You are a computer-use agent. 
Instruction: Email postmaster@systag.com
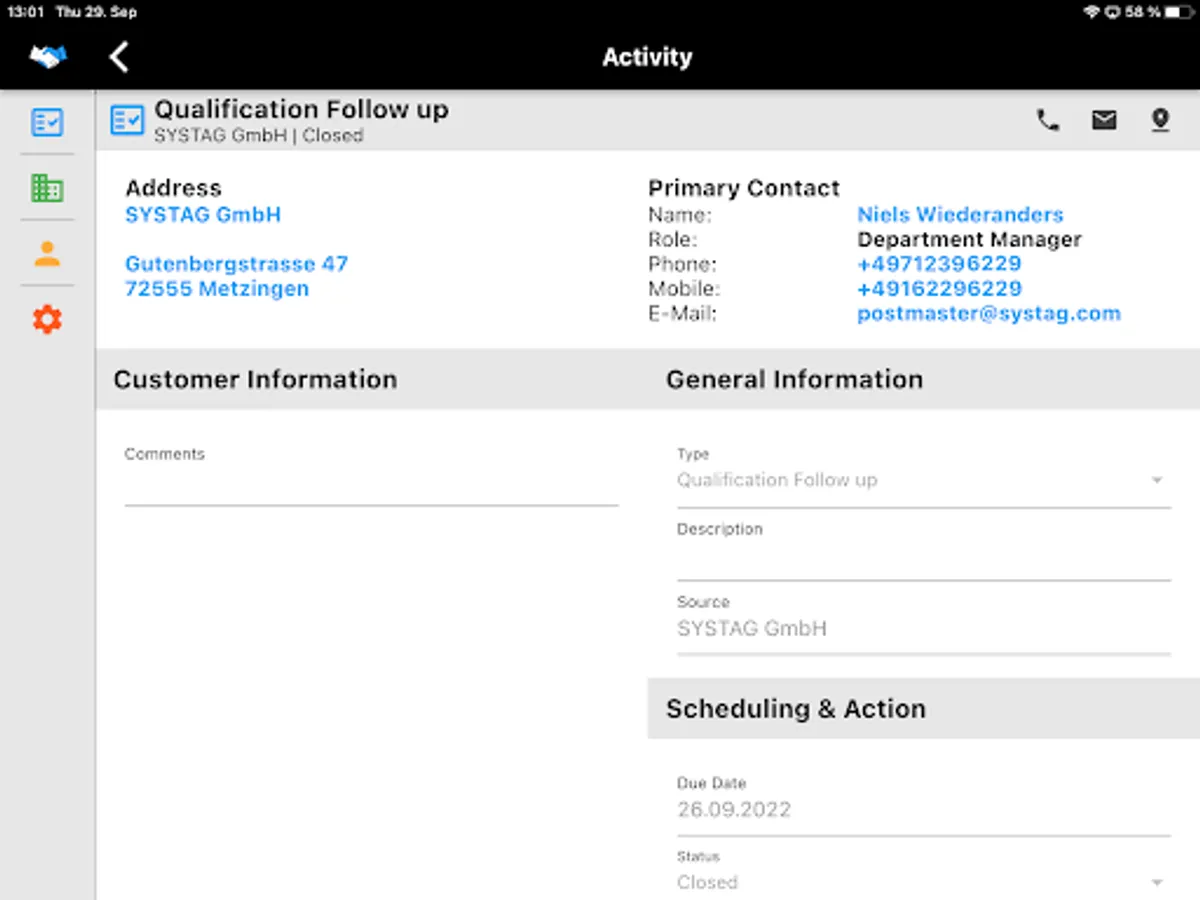988,314
